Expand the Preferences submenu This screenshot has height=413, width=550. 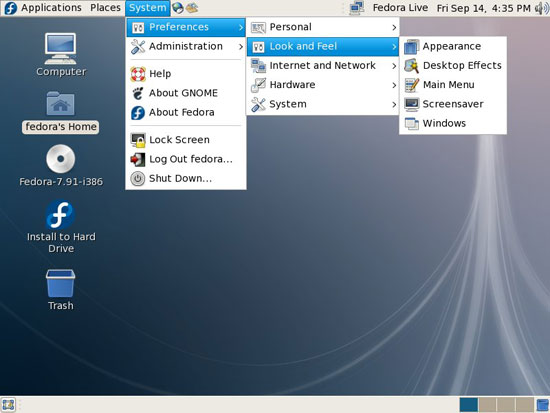(186, 27)
